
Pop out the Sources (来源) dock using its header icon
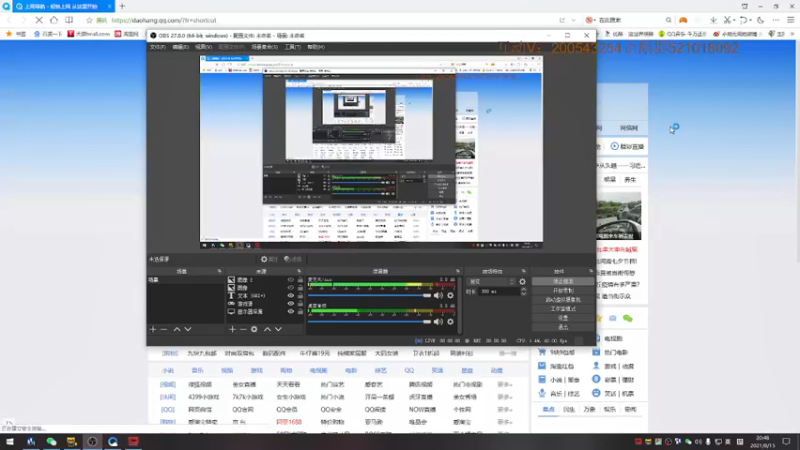coord(299,271)
